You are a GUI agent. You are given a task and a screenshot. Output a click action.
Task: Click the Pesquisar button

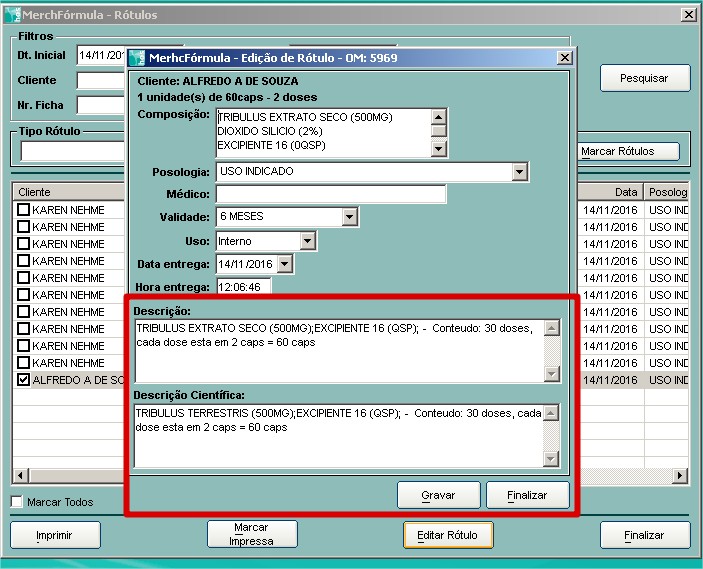coord(645,78)
